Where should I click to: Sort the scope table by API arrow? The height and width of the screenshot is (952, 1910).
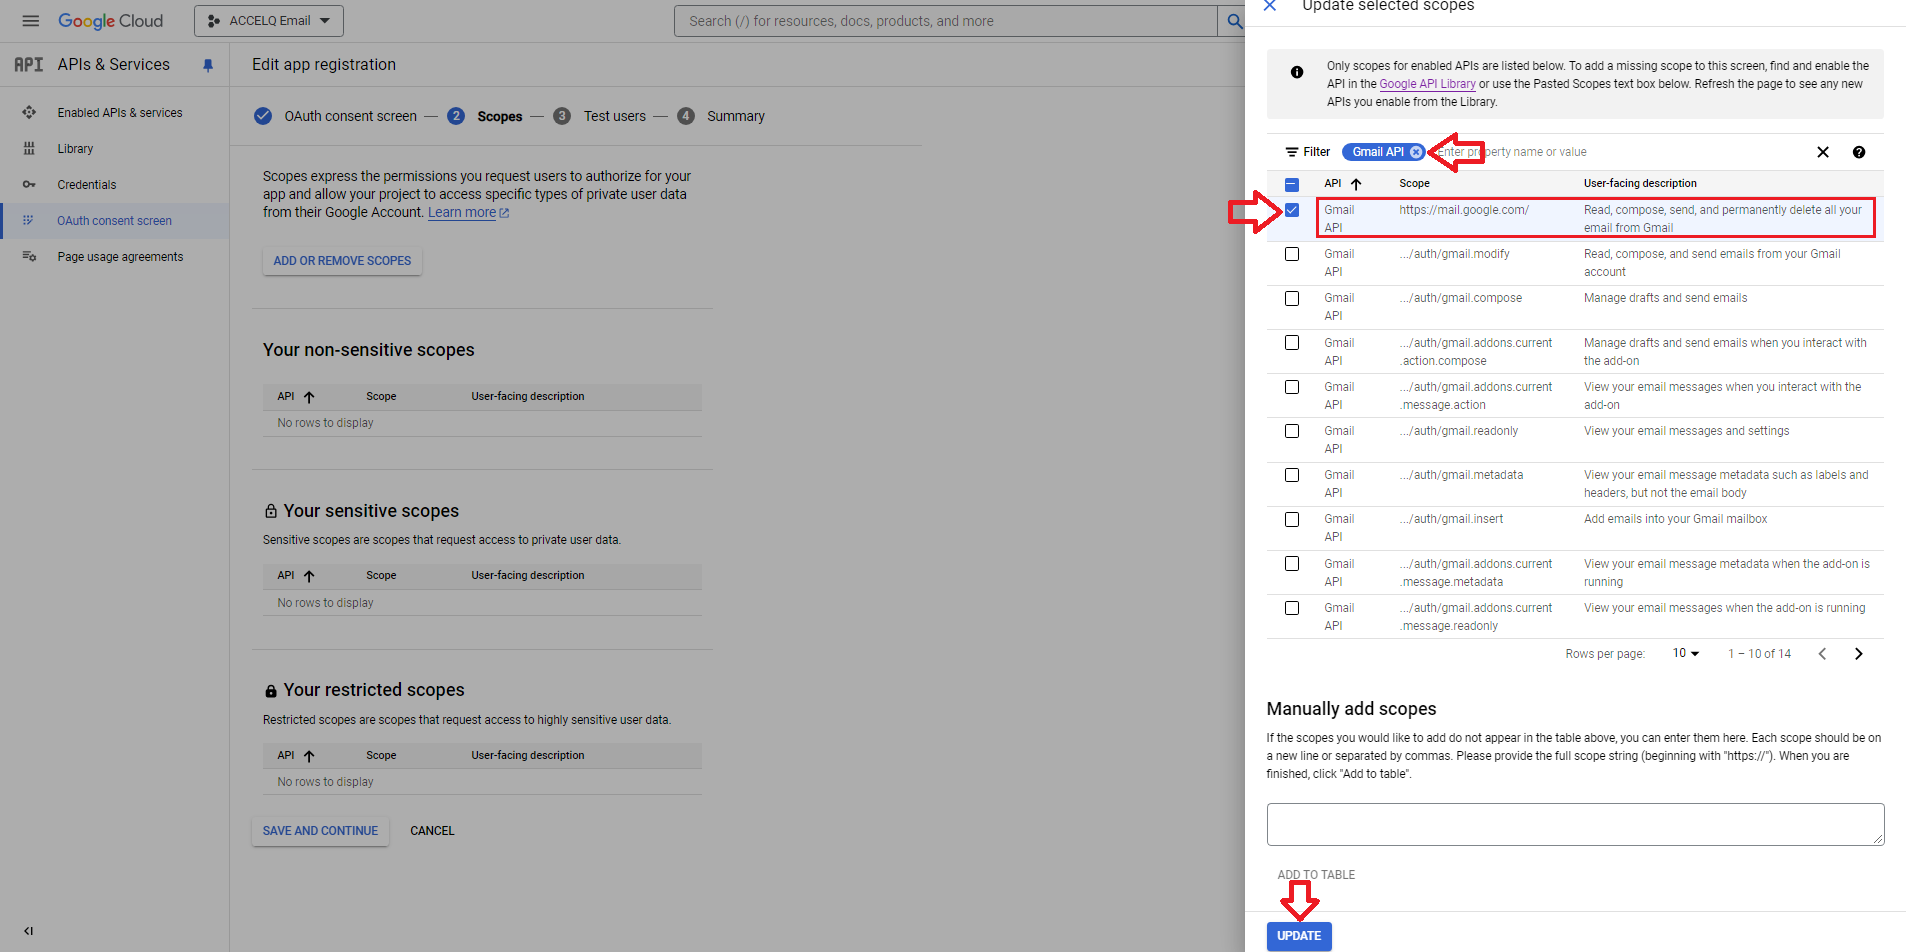coord(1356,184)
